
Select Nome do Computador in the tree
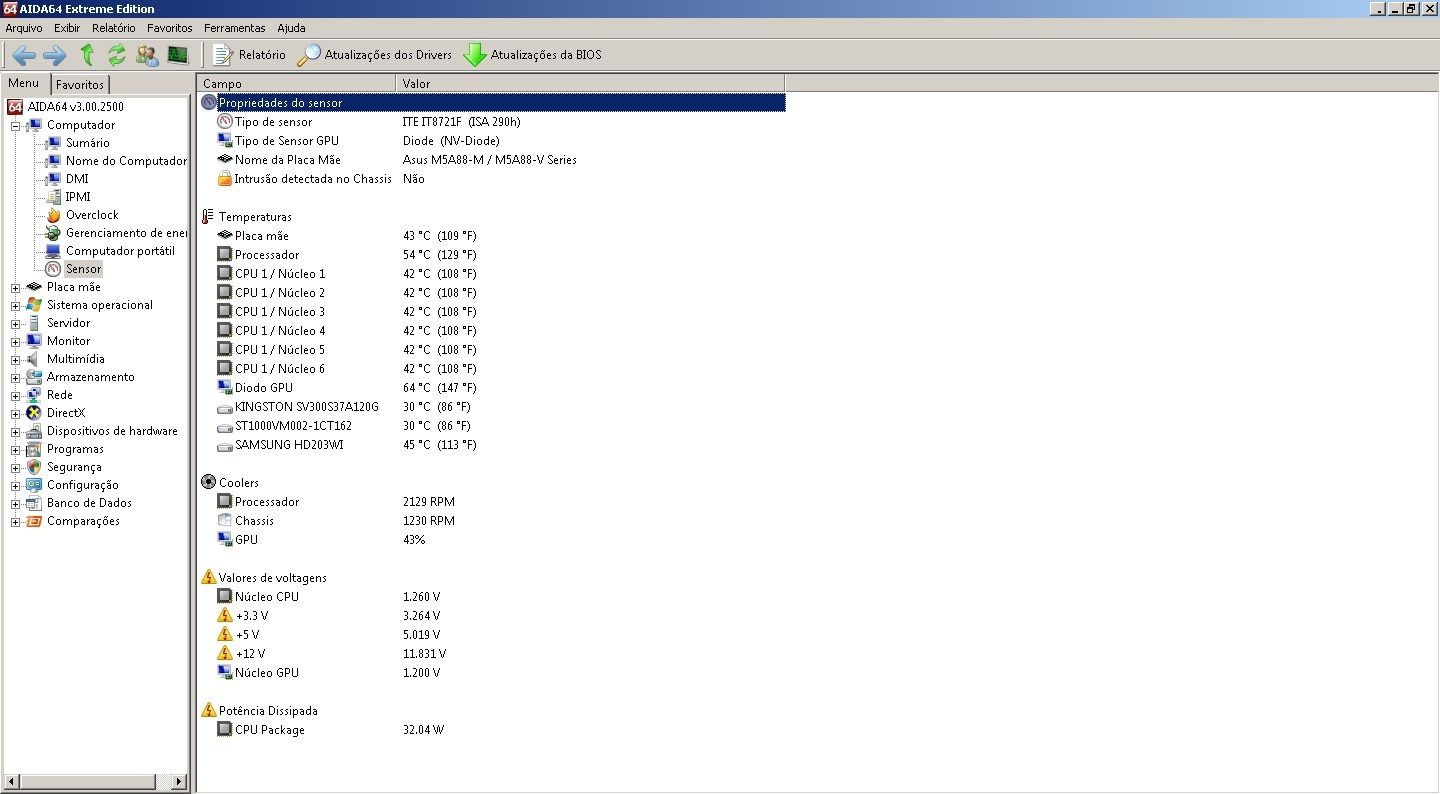click(126, 161)
